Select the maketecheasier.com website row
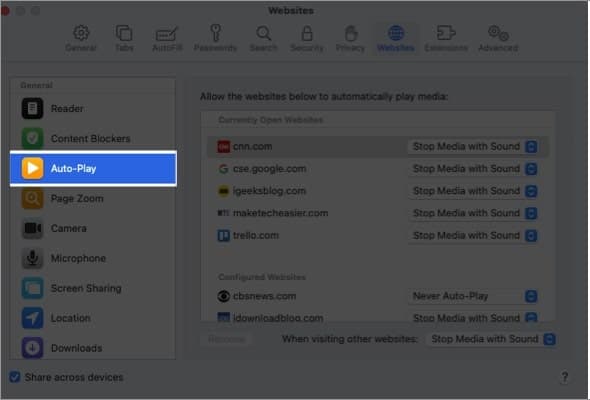Screen dimensions: 590x400 (x=377, y=213)
